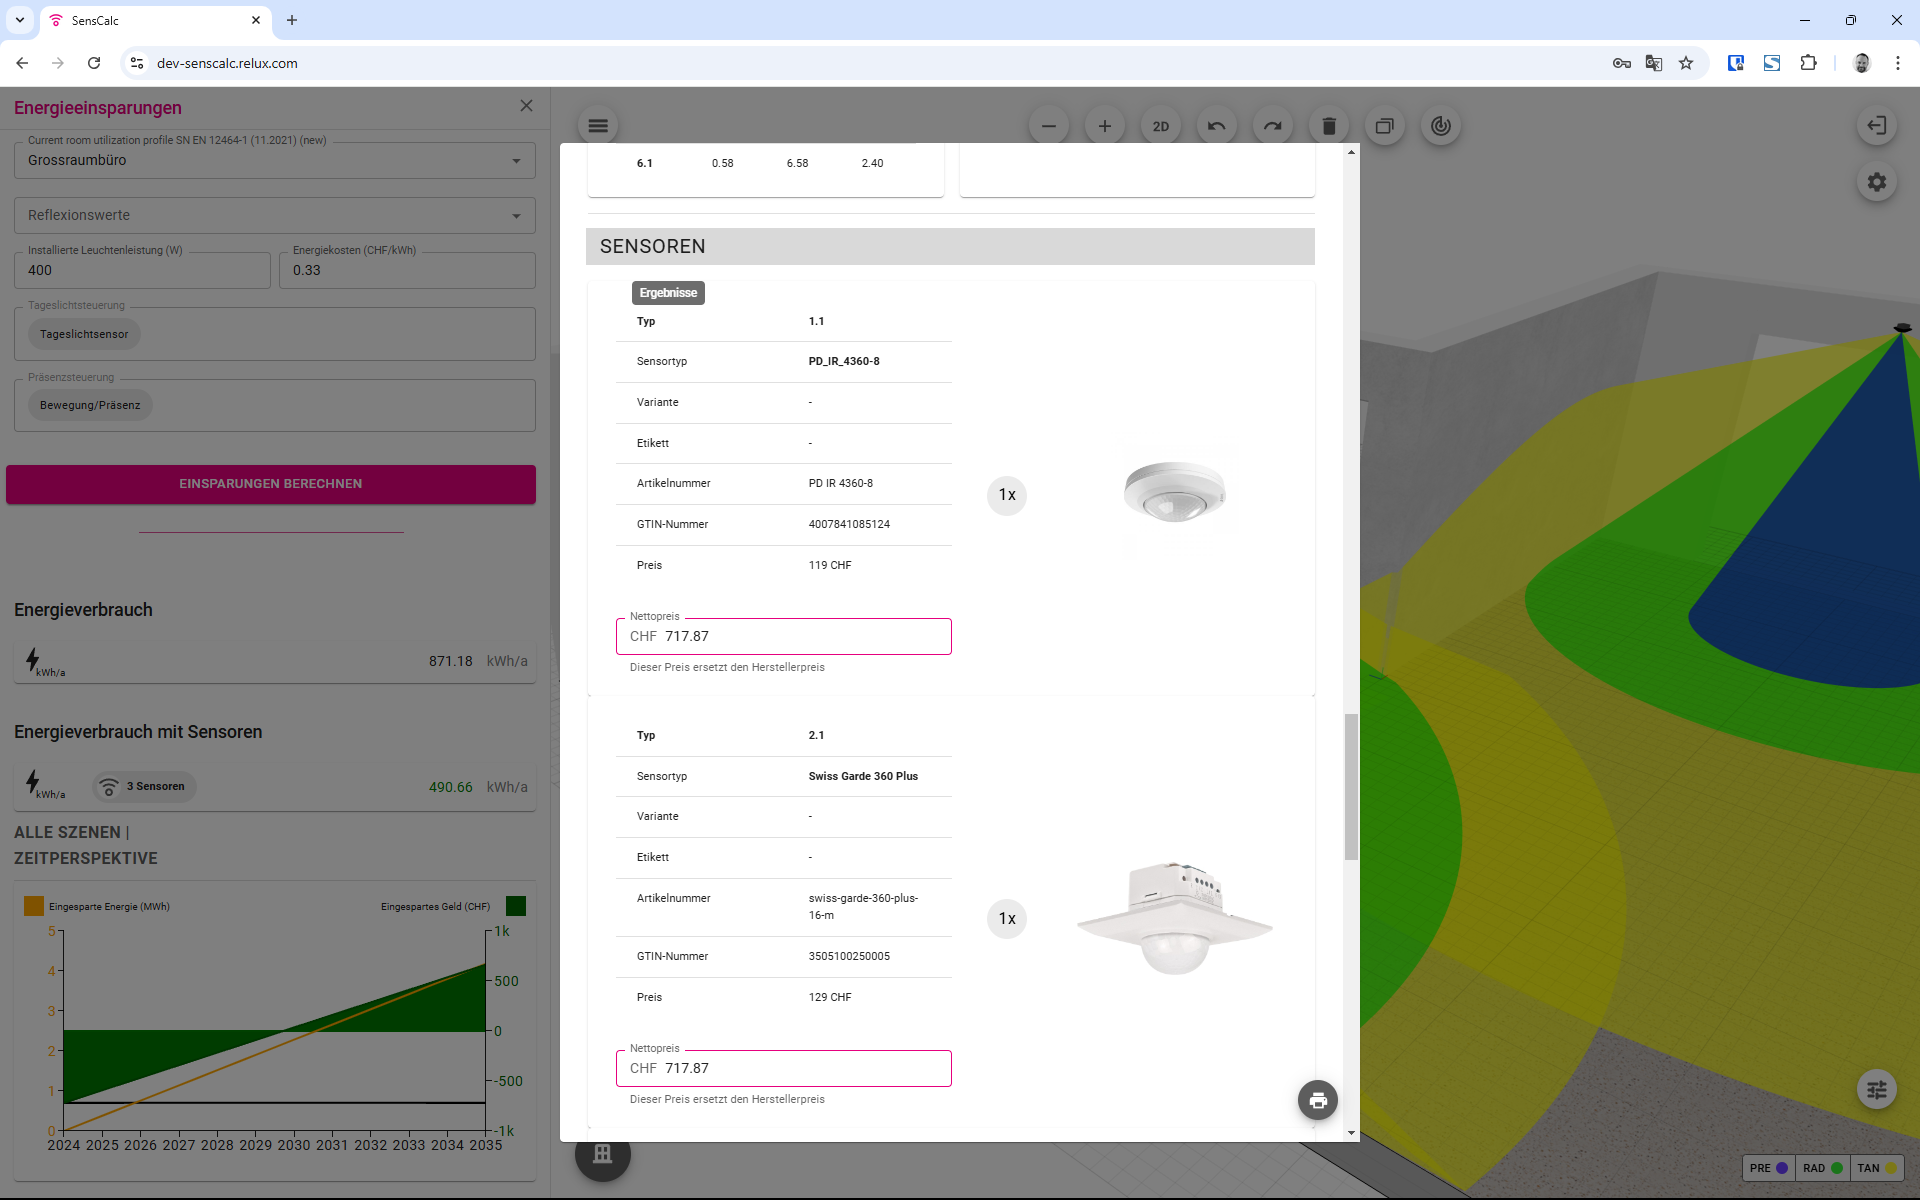Open the print dialog icon
Image resolution: width=1920 pixels, height=1200 pixels.
[1317, 1099]
